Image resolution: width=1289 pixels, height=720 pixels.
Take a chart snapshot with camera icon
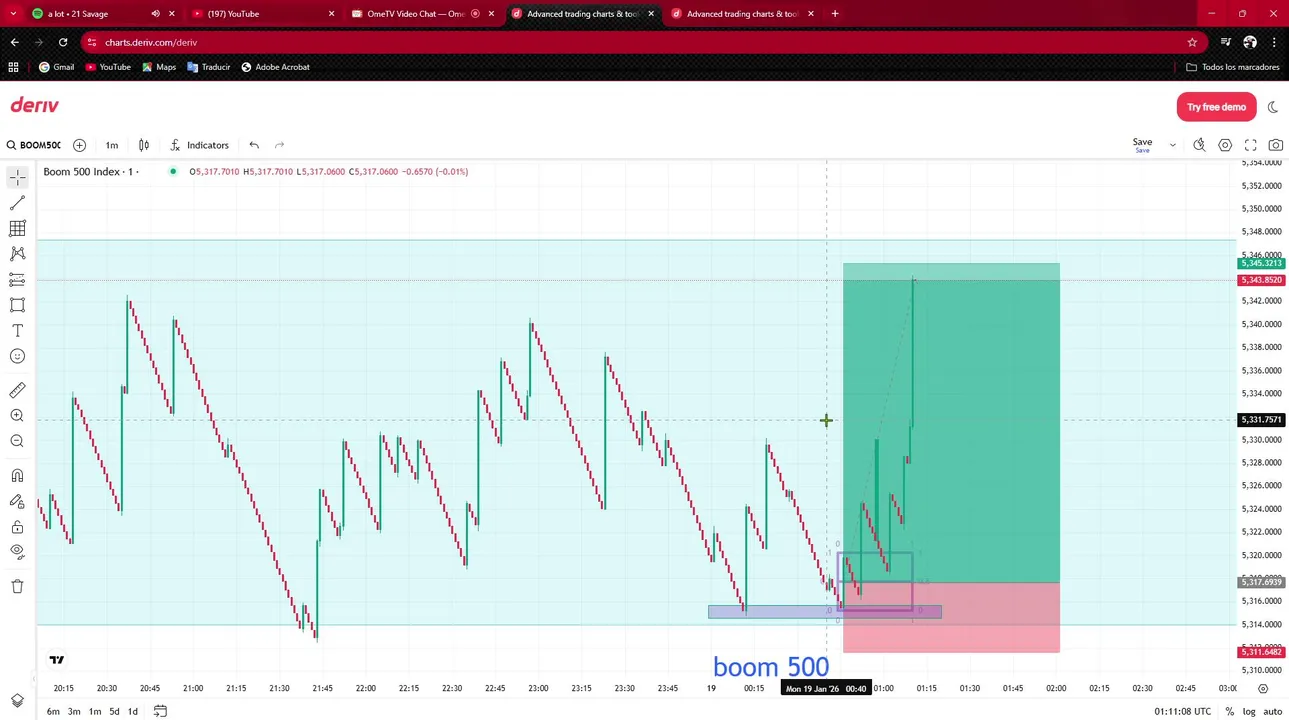click(x=1276, y=145)
